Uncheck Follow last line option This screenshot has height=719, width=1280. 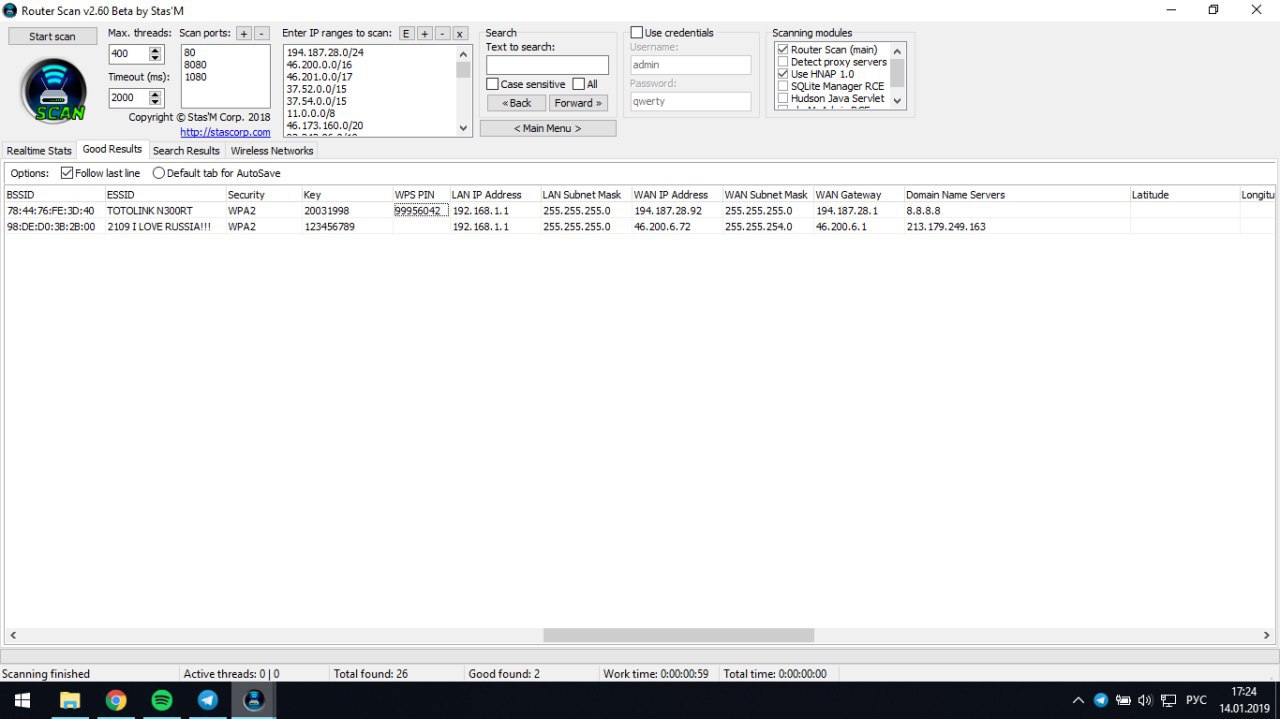(67, 173)
